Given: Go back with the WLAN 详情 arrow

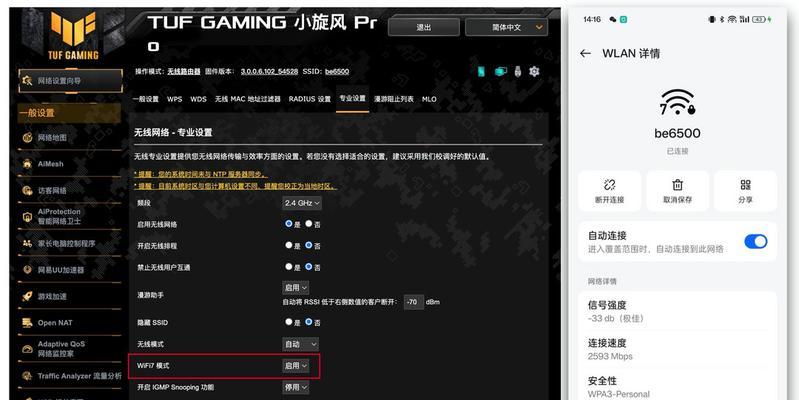Looking at the screenshot, I should coord(585,54).
